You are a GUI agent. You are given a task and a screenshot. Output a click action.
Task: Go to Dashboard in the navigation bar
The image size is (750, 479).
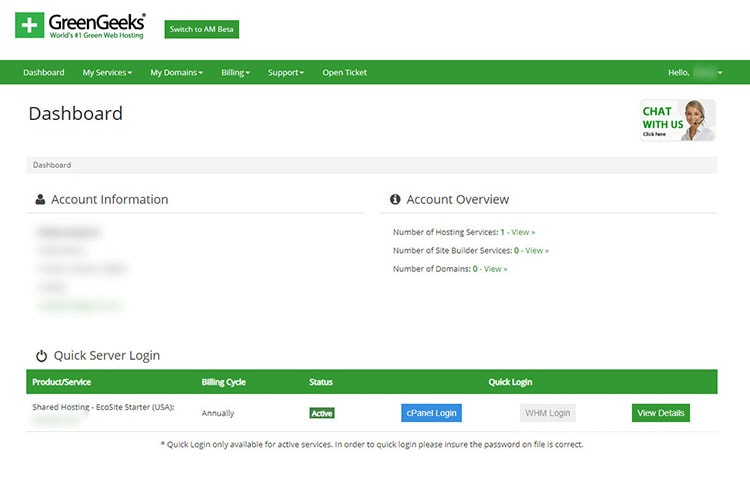[44, 72]
